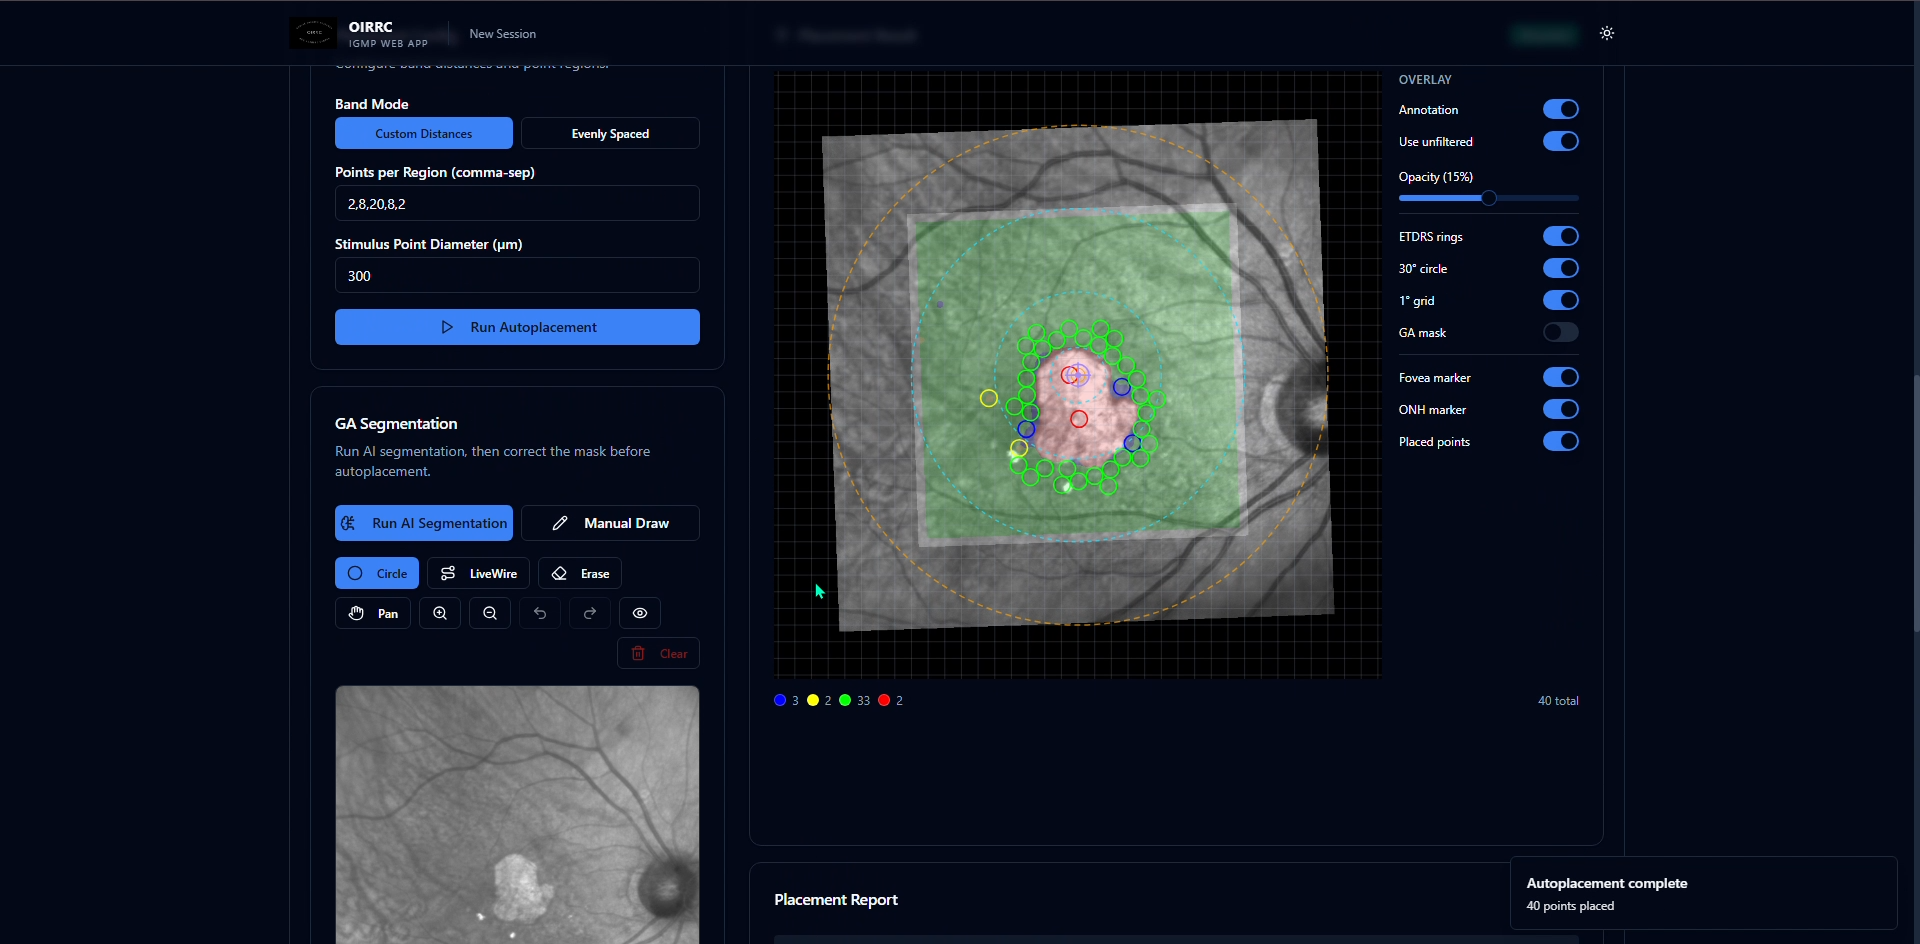This screenshot has height=944, width=1920.
Task: Click the zoom out magnifier icon
Action: [490, 613]
